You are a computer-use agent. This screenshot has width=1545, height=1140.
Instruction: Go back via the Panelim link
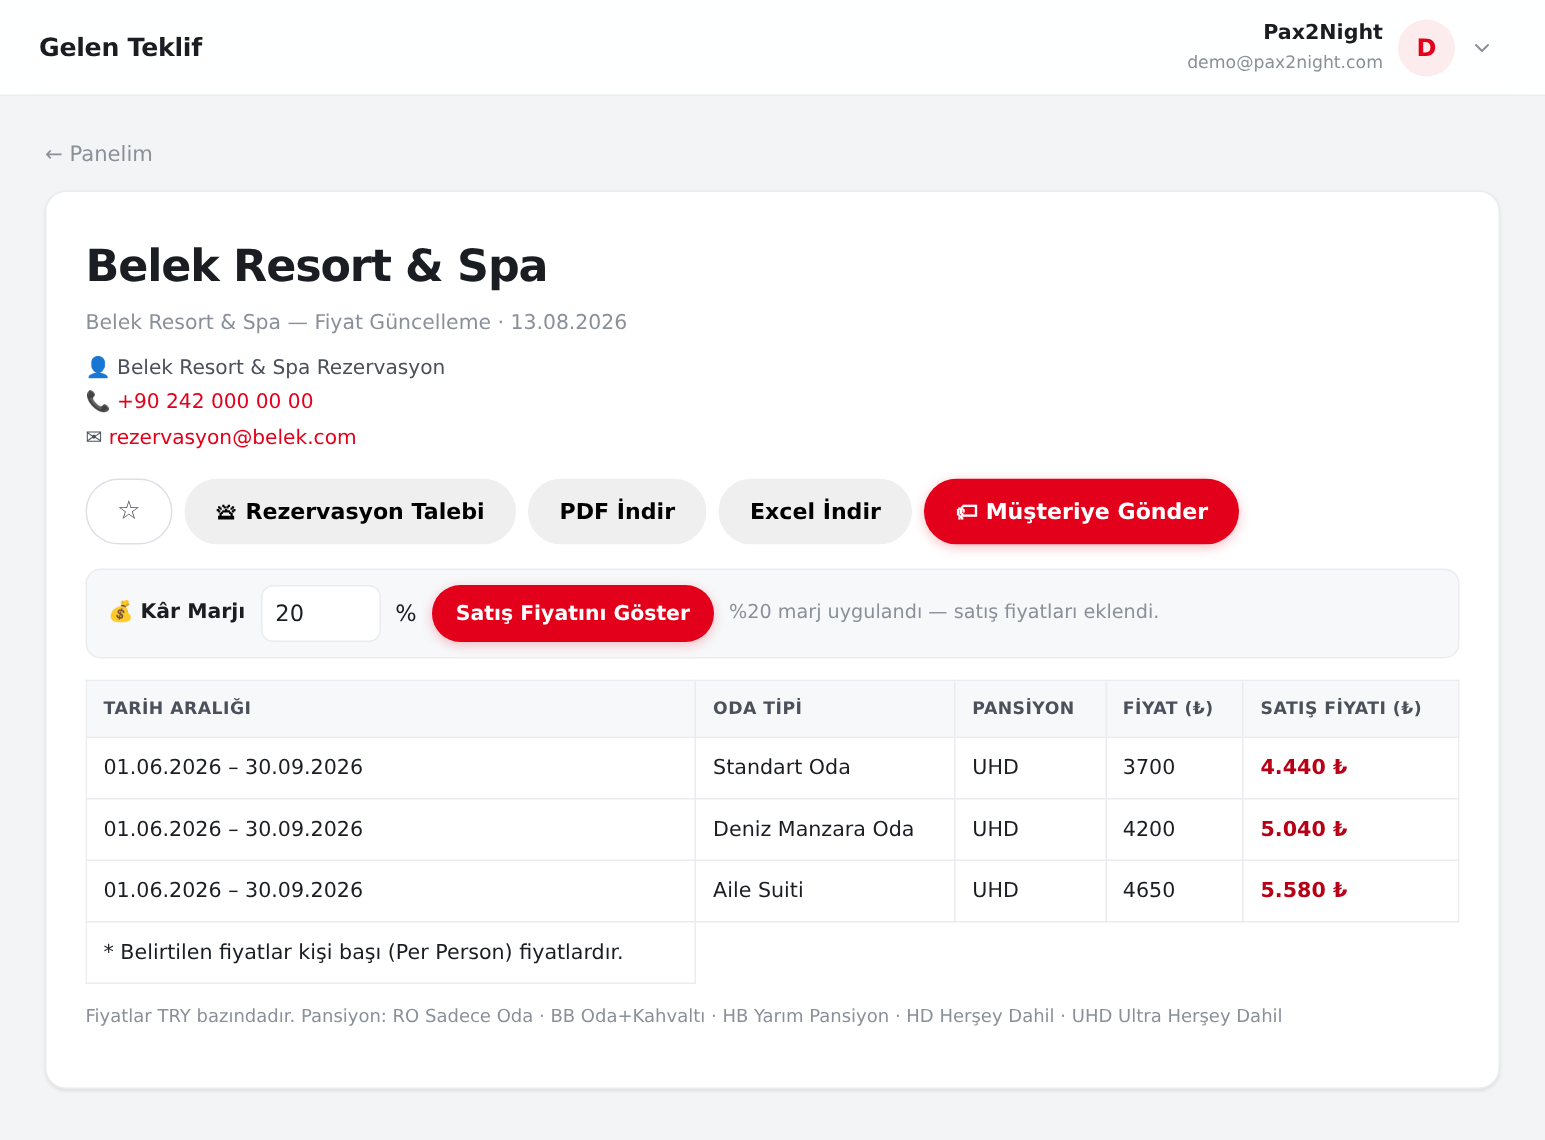click(x=99, y=154)
